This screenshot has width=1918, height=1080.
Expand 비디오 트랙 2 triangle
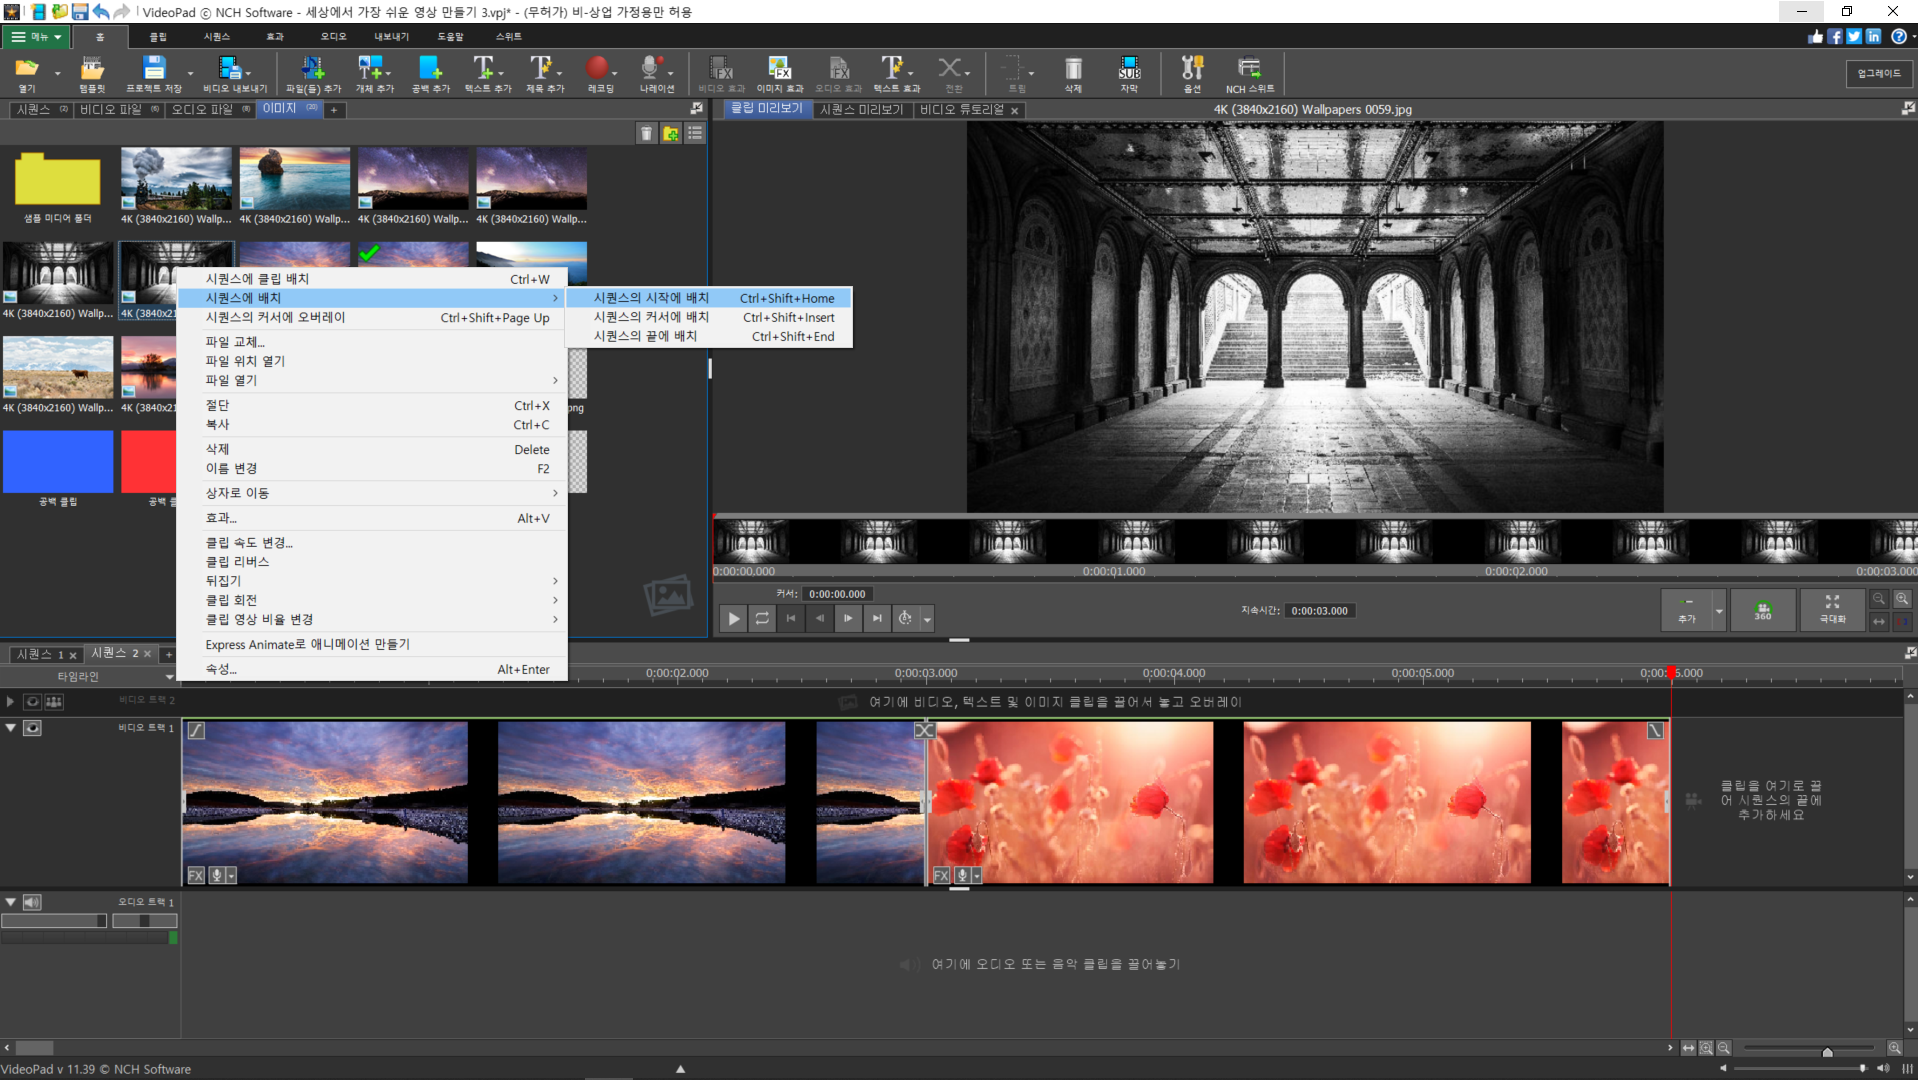tap(11, 702)
